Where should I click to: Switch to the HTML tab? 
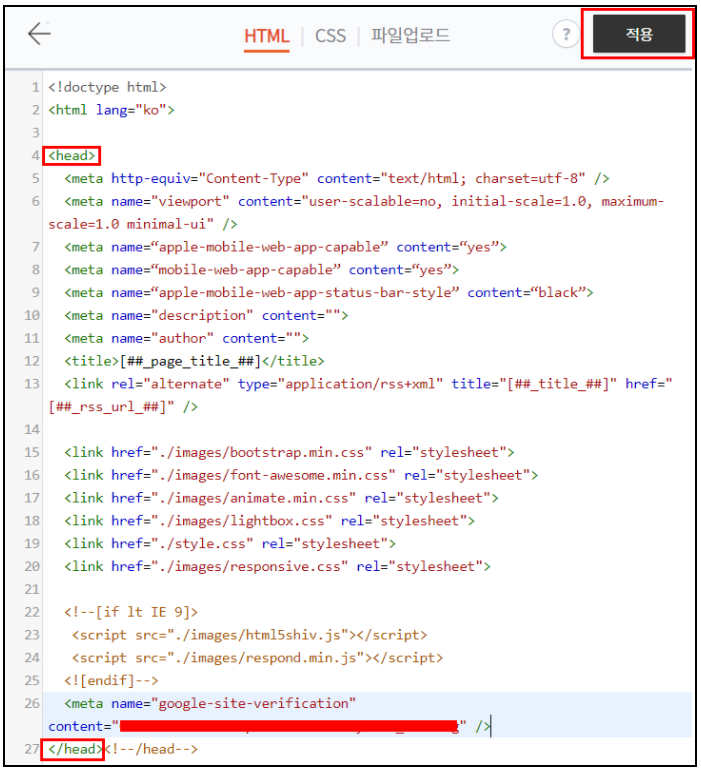click(x=267, y=36)
